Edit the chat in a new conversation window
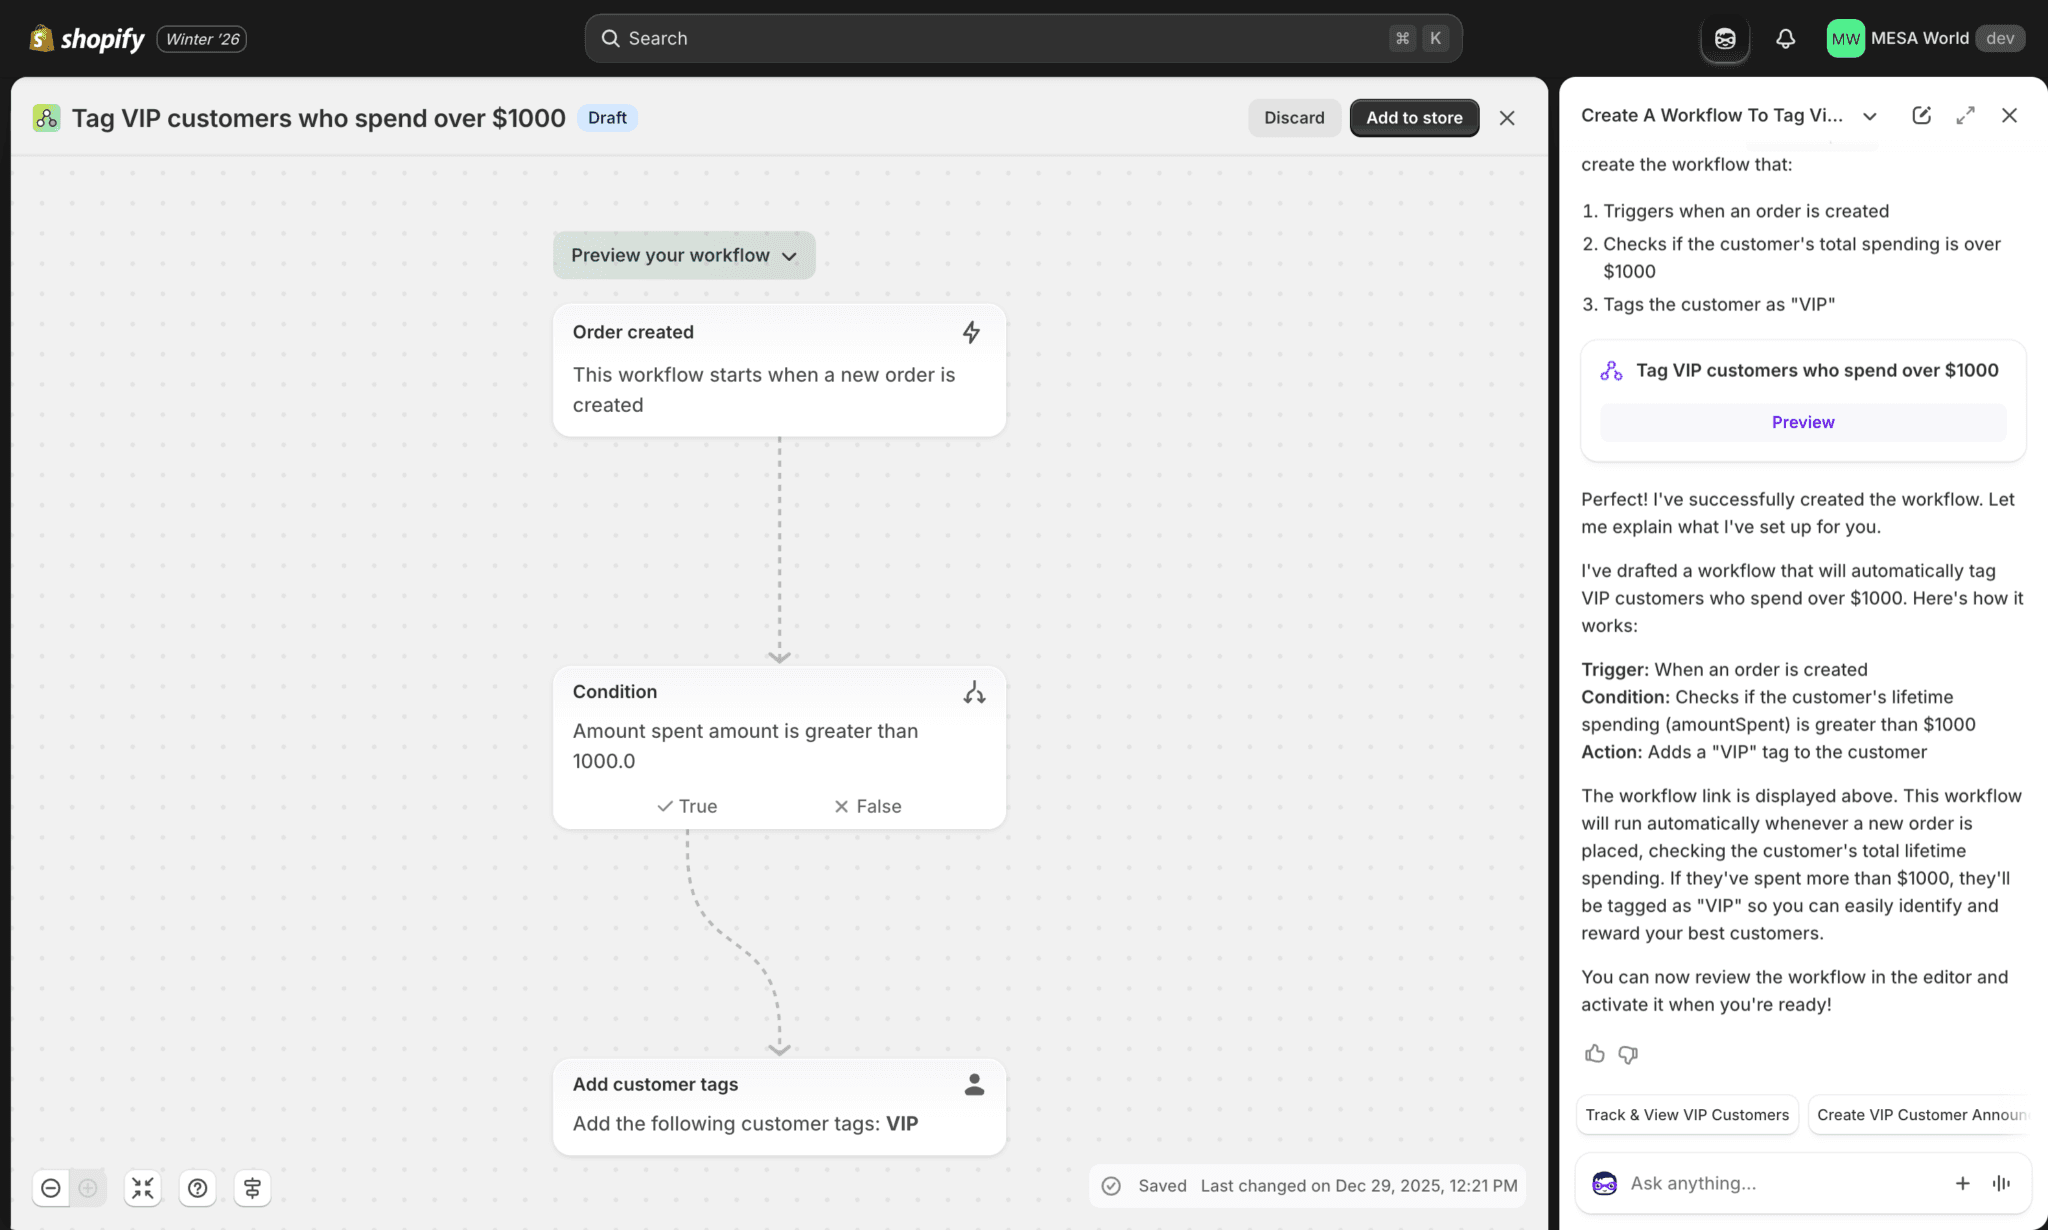Screen dimensions: 2048x1230 (x=1921, y=115)
